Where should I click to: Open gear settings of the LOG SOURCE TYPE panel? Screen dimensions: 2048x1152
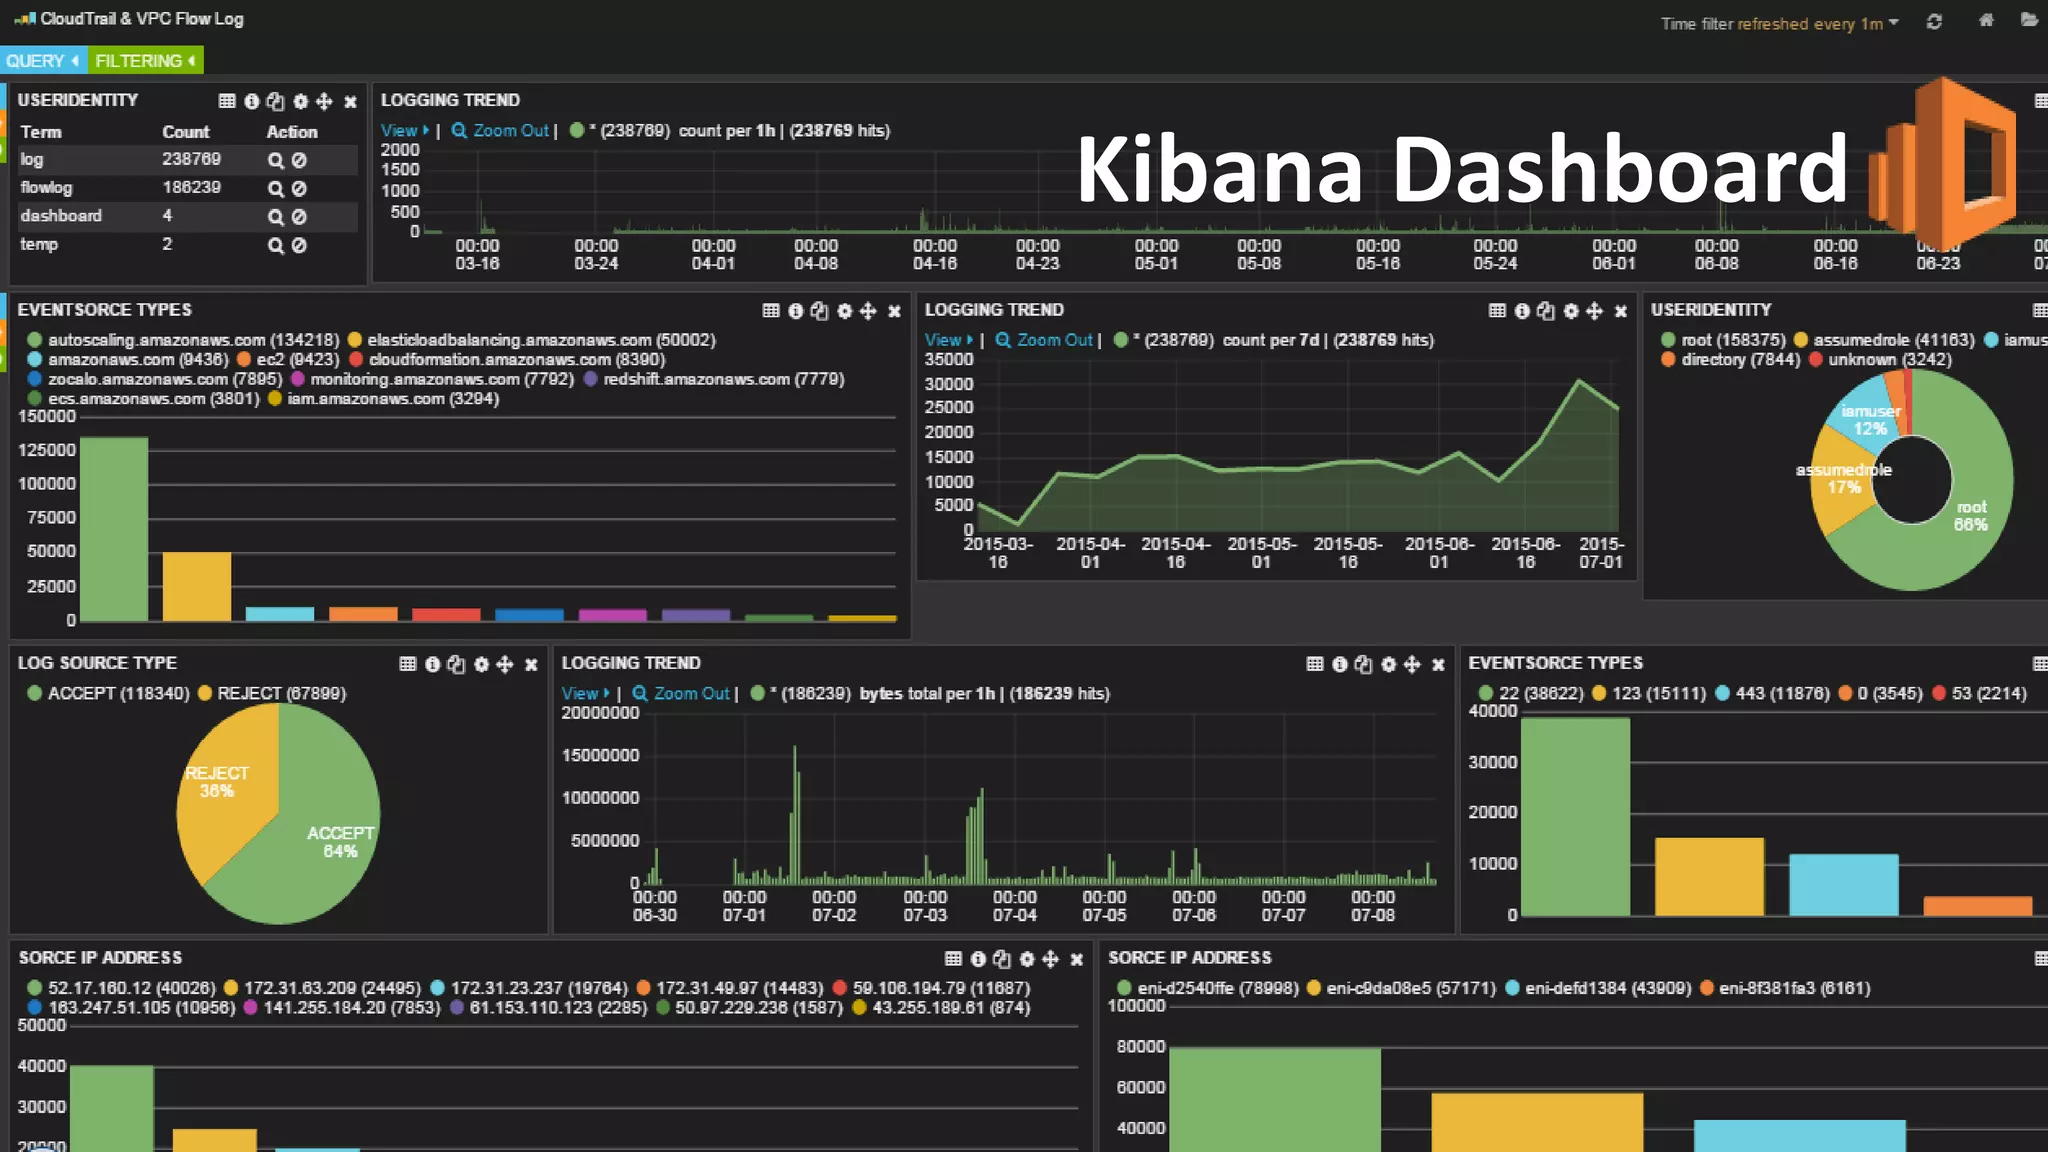pos(481,664)
